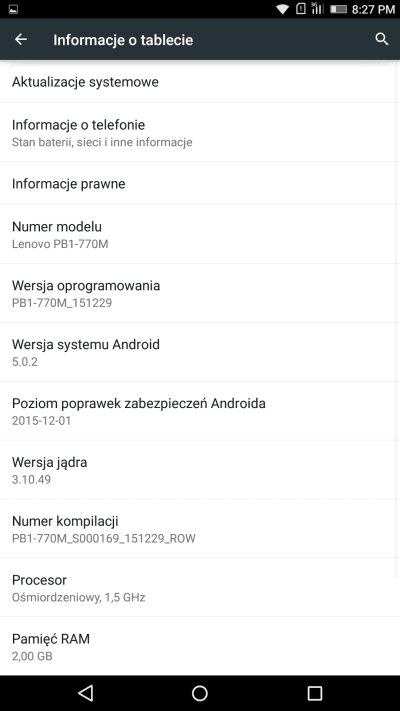The image size is (400, 711).
Task: Tap the battery status icon
Action: [x=339, y=9]
